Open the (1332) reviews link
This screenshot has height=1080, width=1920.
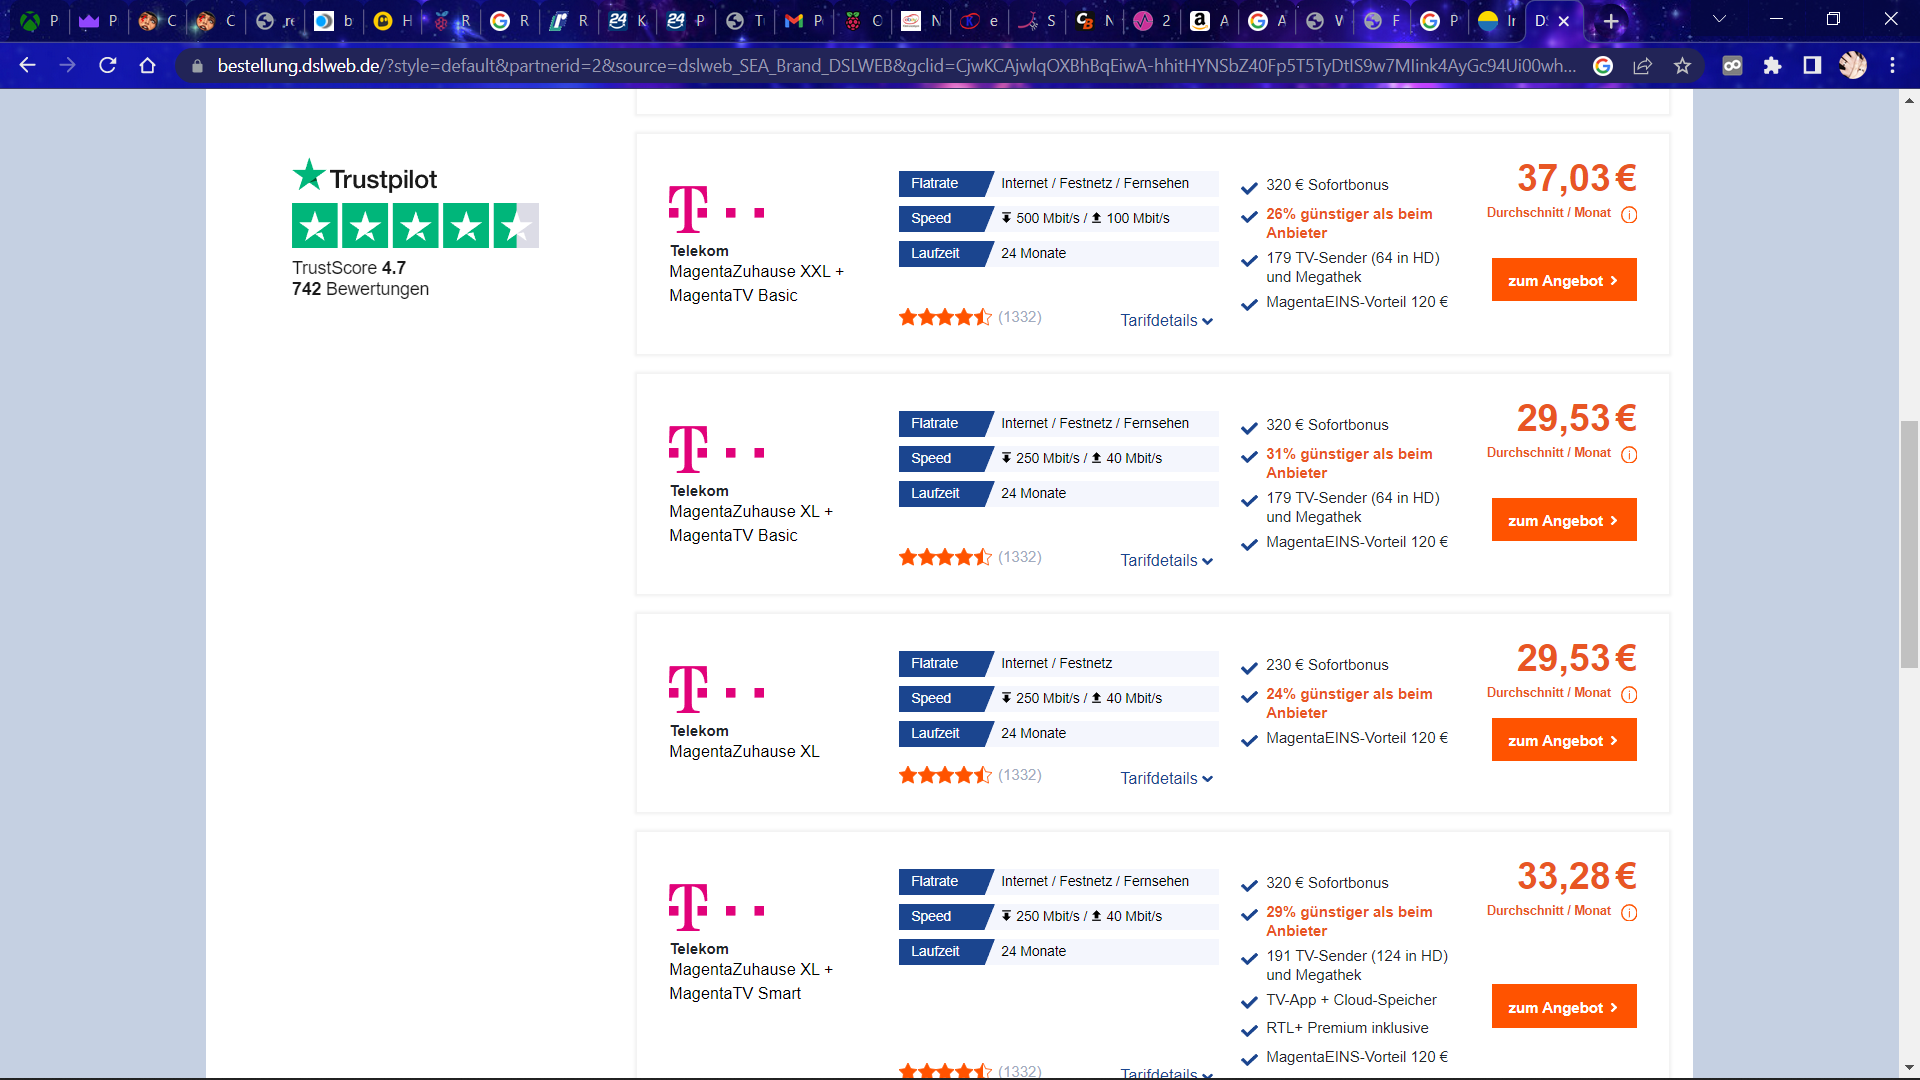[x=1018, y=317]
